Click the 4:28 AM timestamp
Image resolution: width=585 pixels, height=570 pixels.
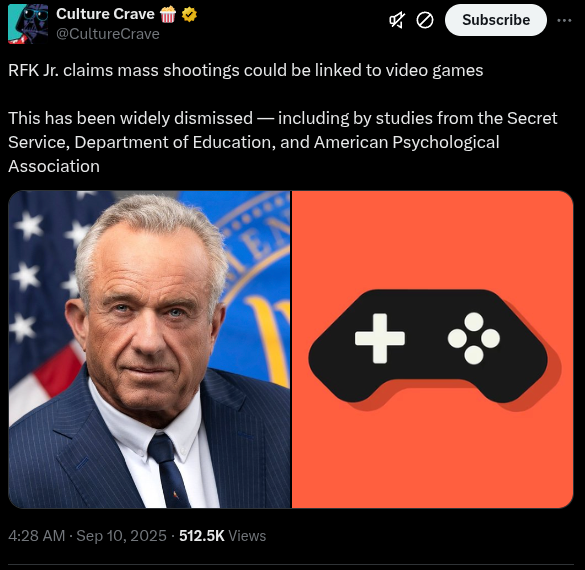click(x=37, y=536)
